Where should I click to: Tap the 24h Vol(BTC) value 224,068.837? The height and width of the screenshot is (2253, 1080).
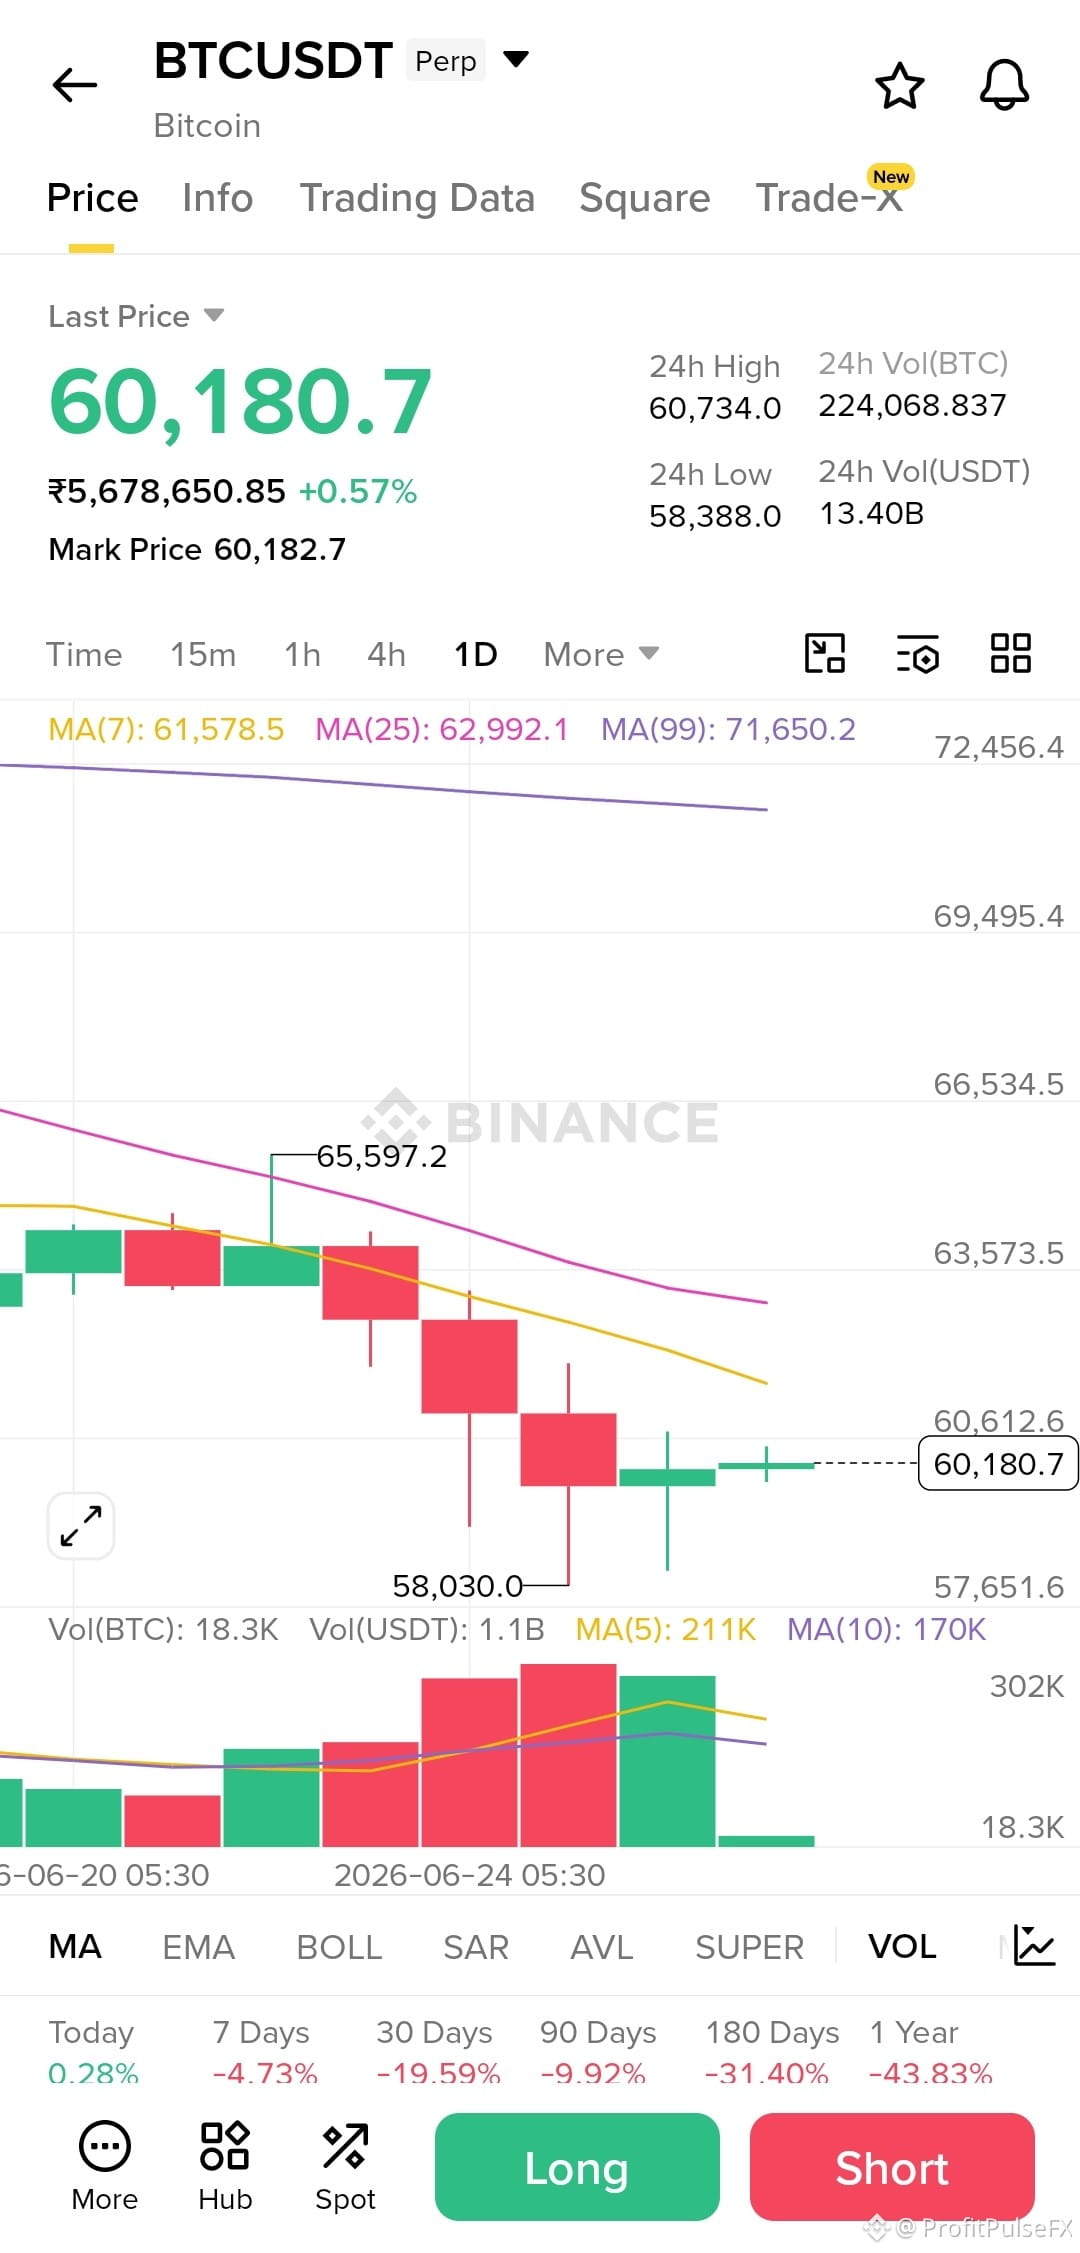pyautogui.click(x=912, y=405)
